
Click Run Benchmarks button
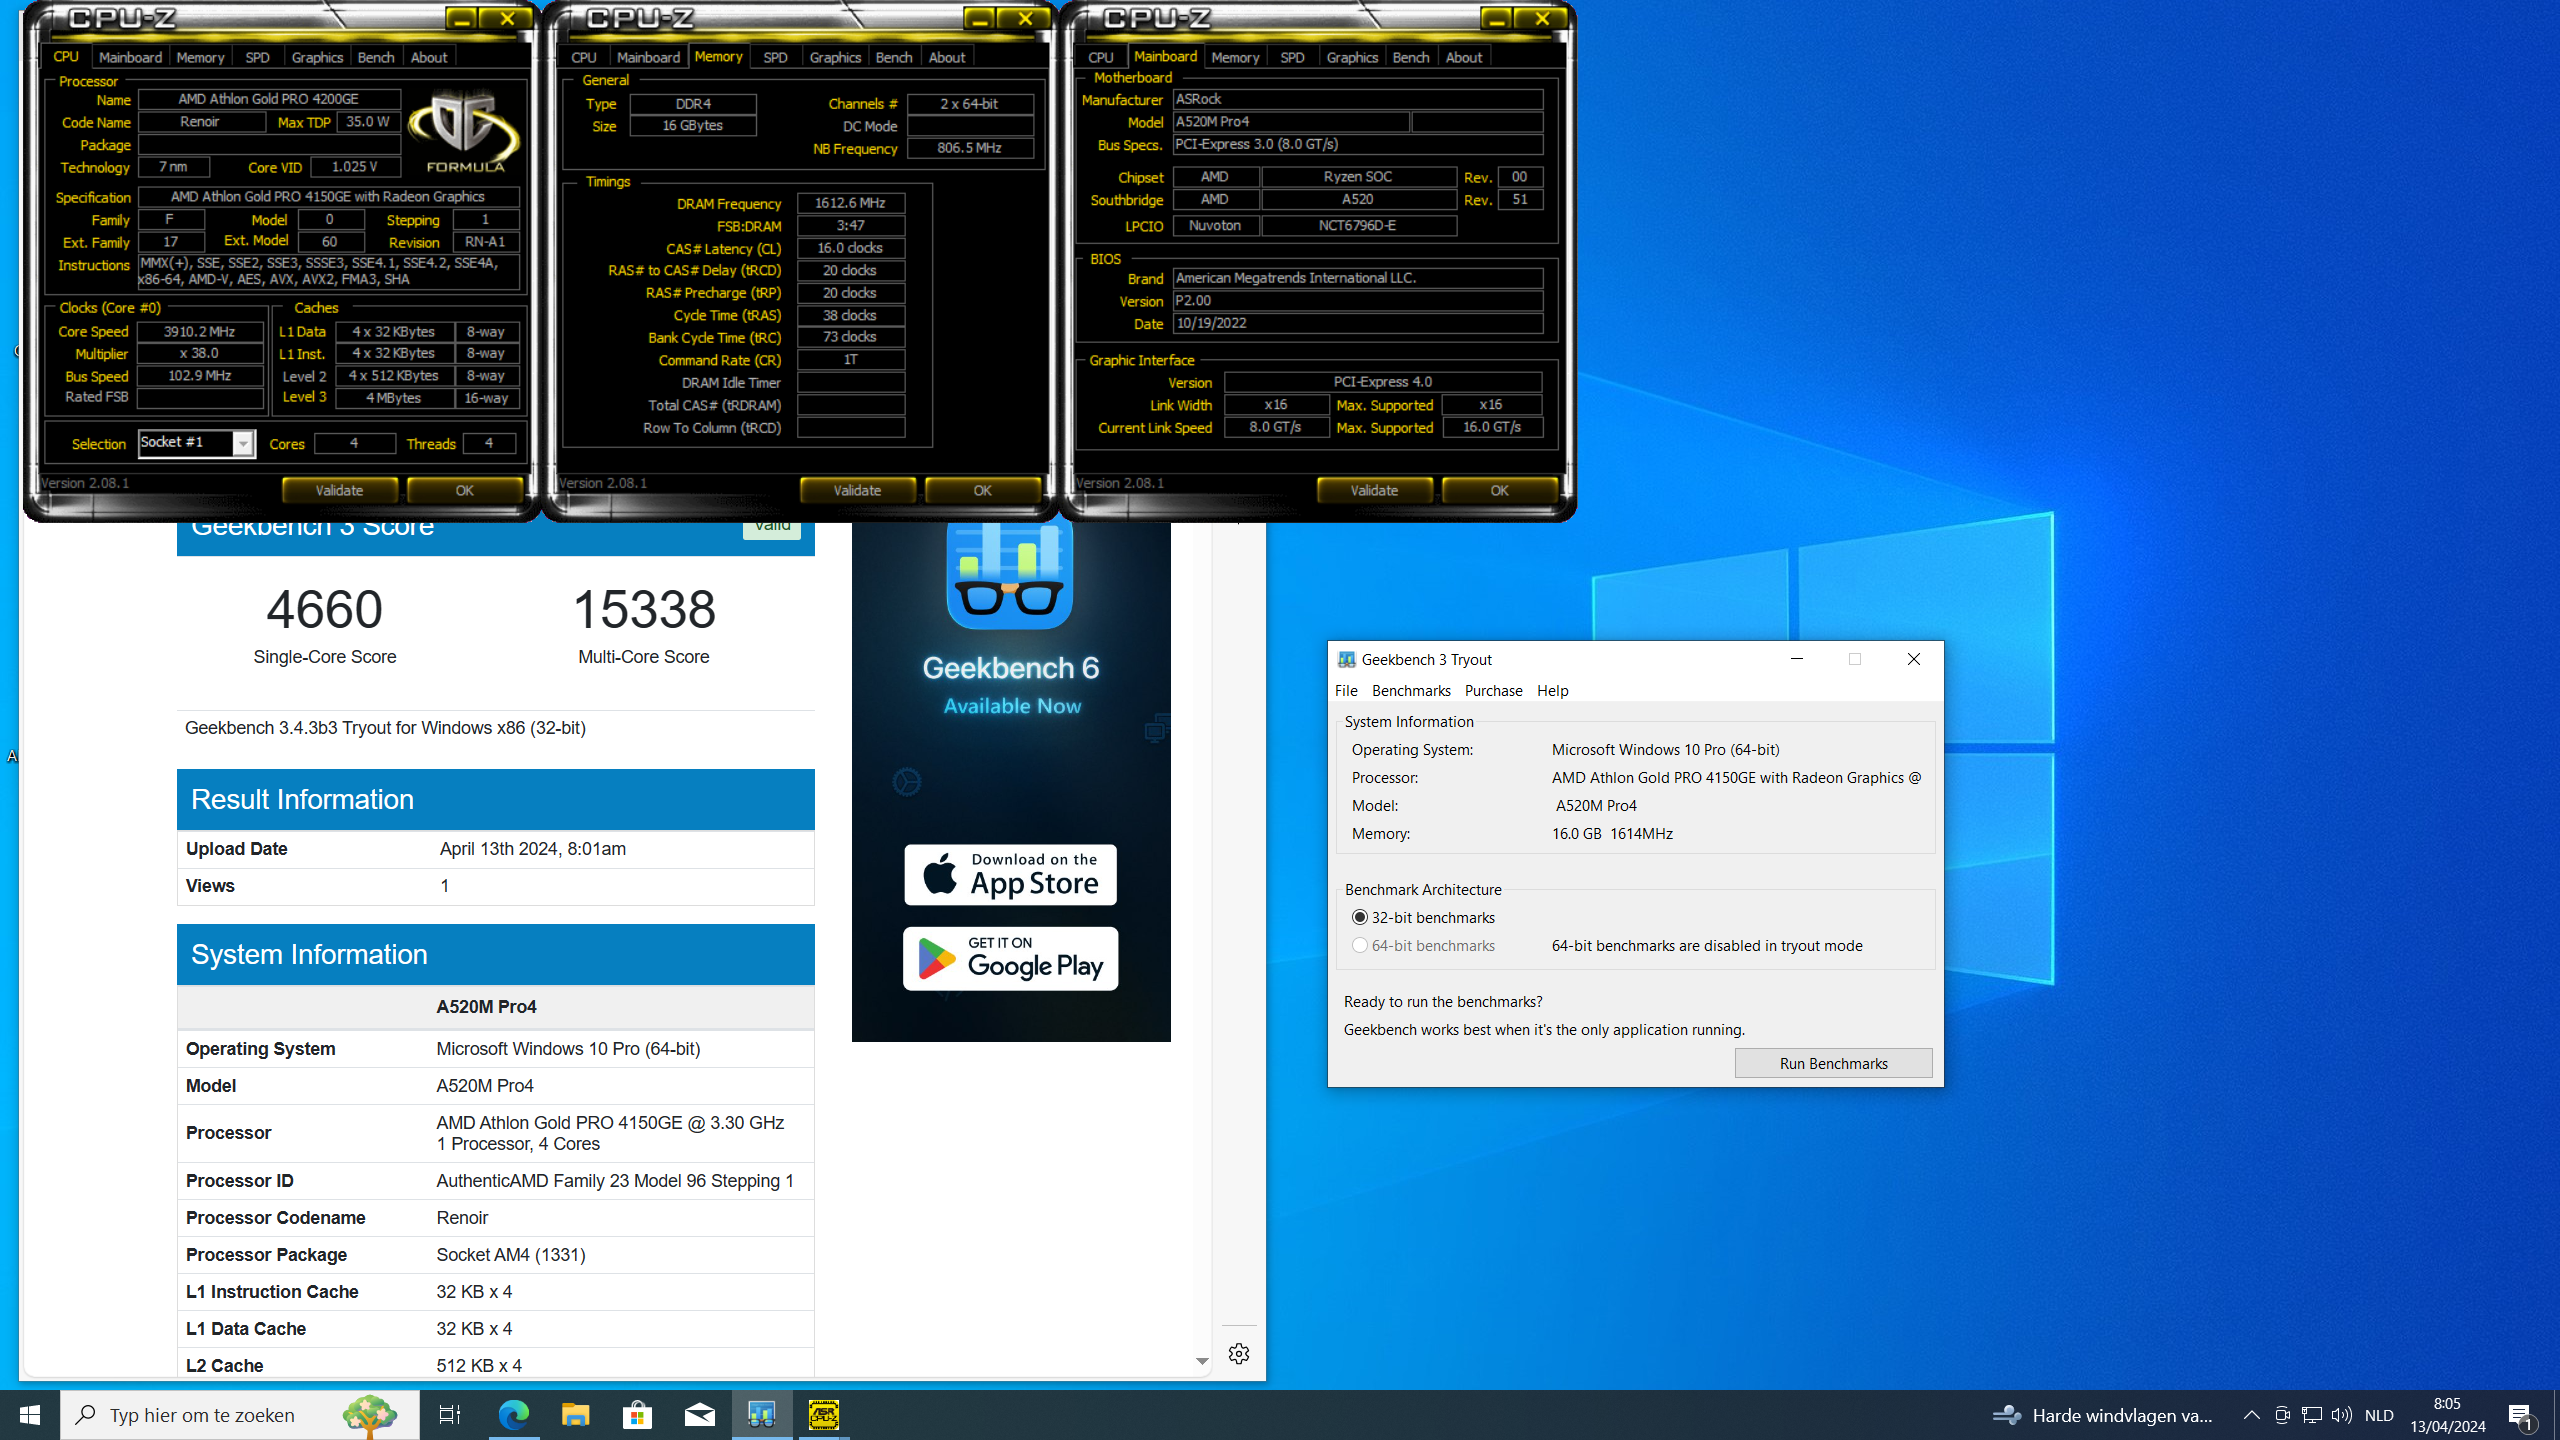point(1833,1063)
